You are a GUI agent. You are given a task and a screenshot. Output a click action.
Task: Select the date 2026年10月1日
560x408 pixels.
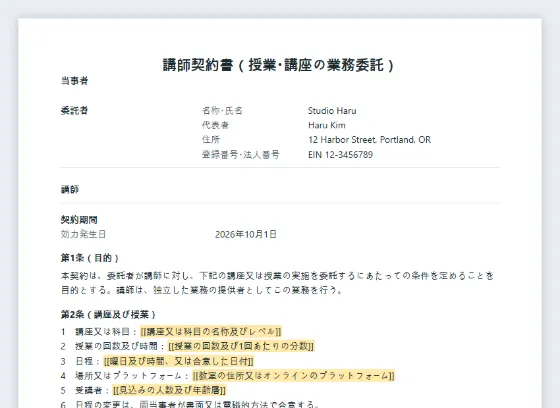[x=246, y=234]
